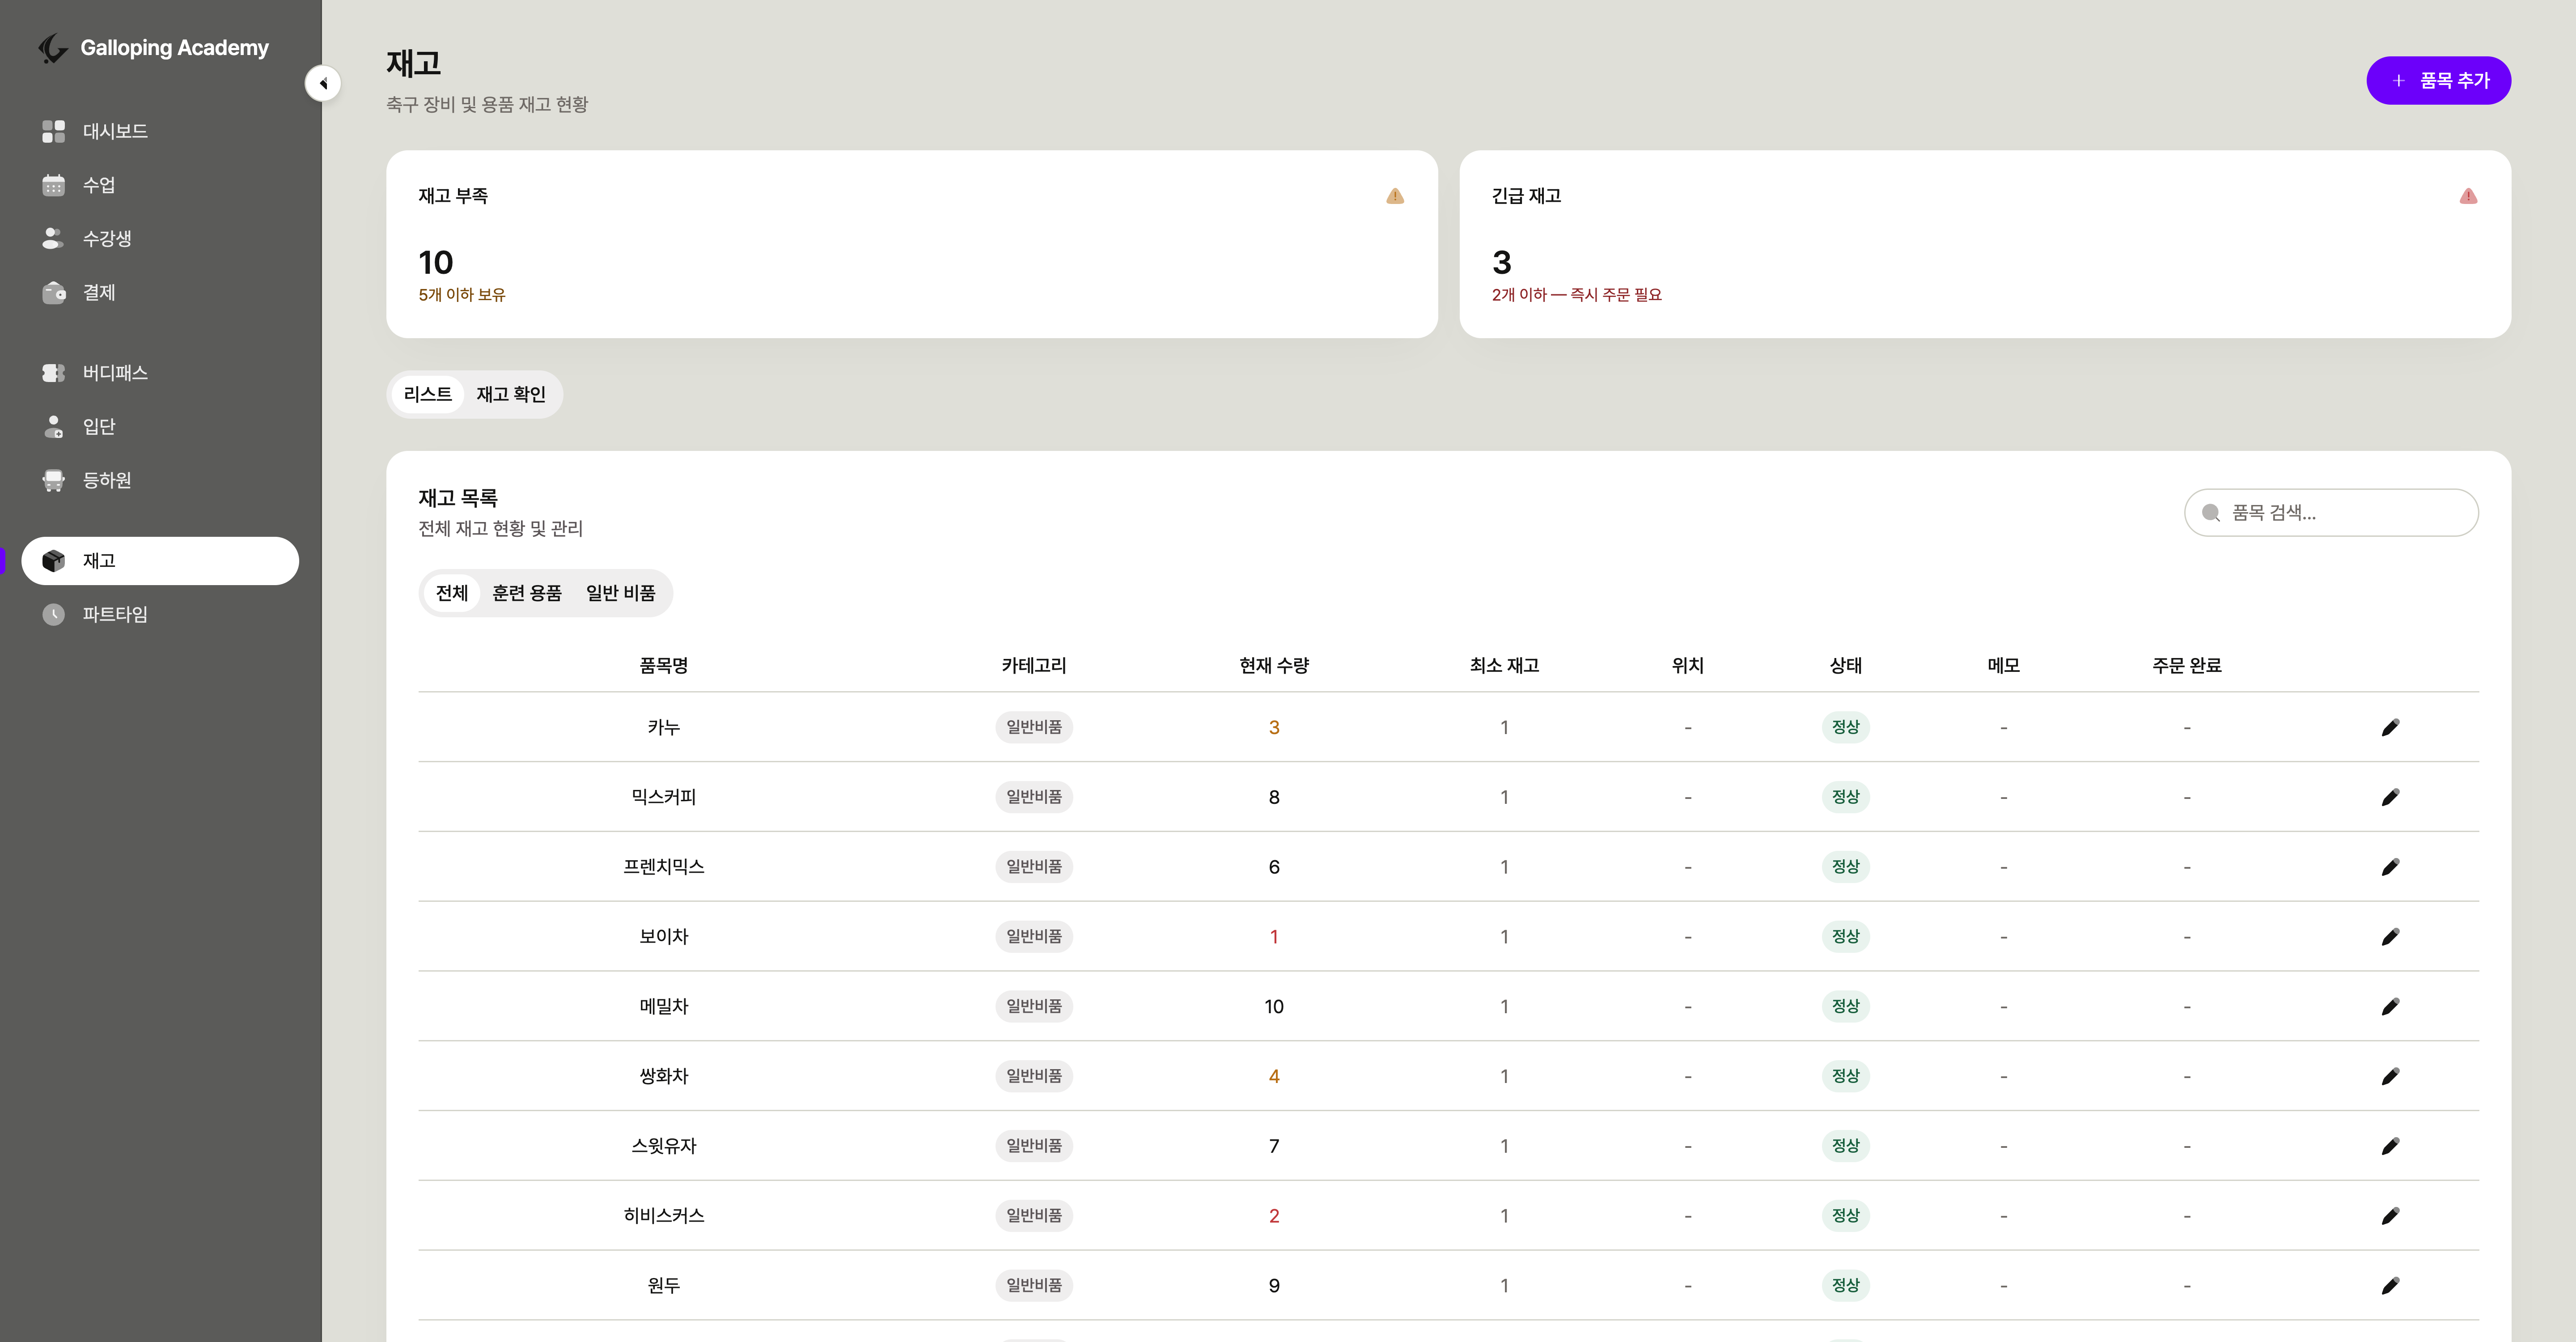Viewport: 2576px width, 1342px height.
Task: Click the 카테고리 column header
Action: tap(1034, 665)
